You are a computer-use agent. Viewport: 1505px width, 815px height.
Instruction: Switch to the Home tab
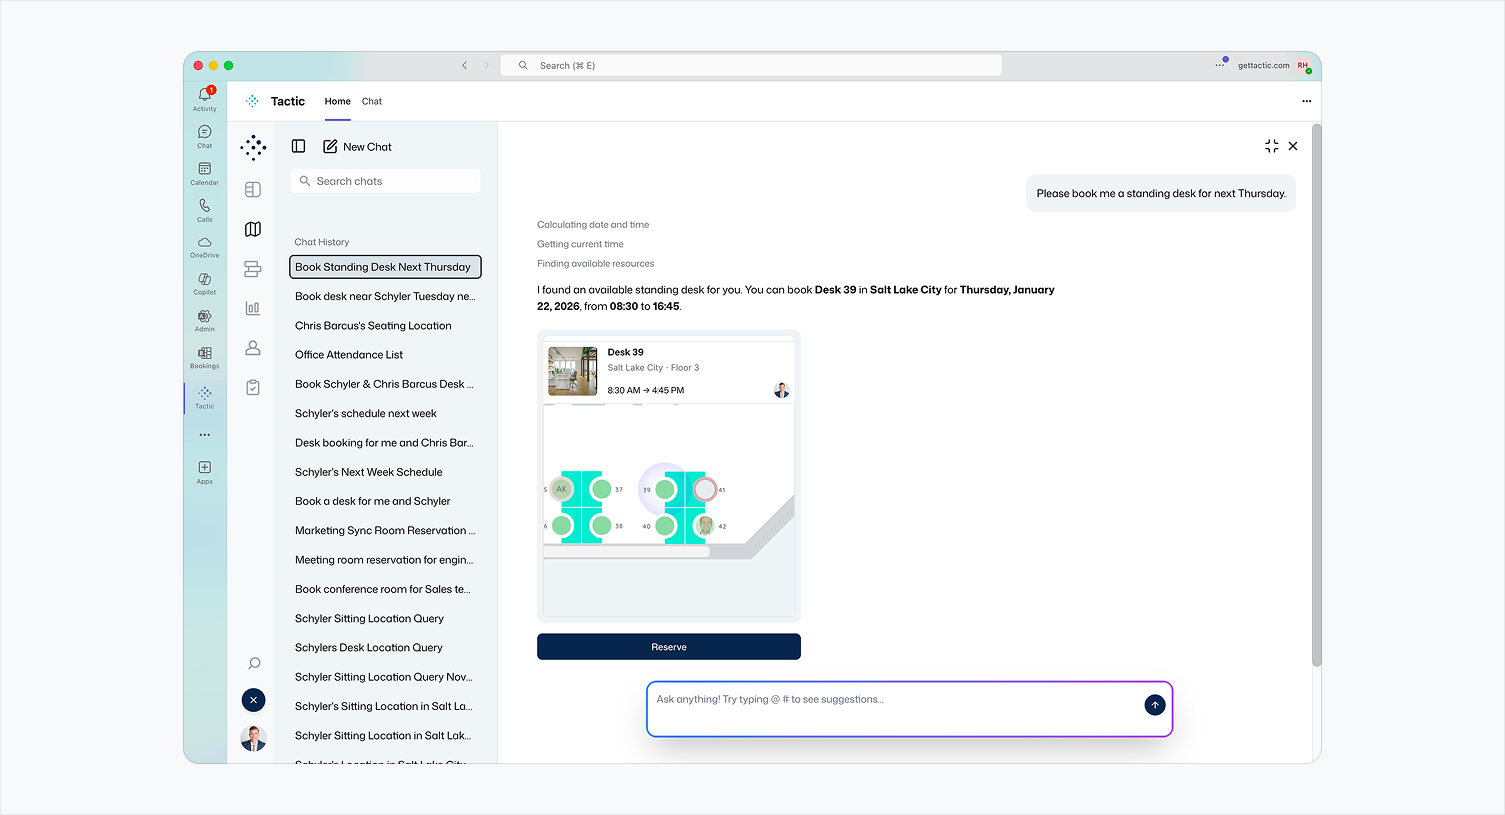click(338, 101)
